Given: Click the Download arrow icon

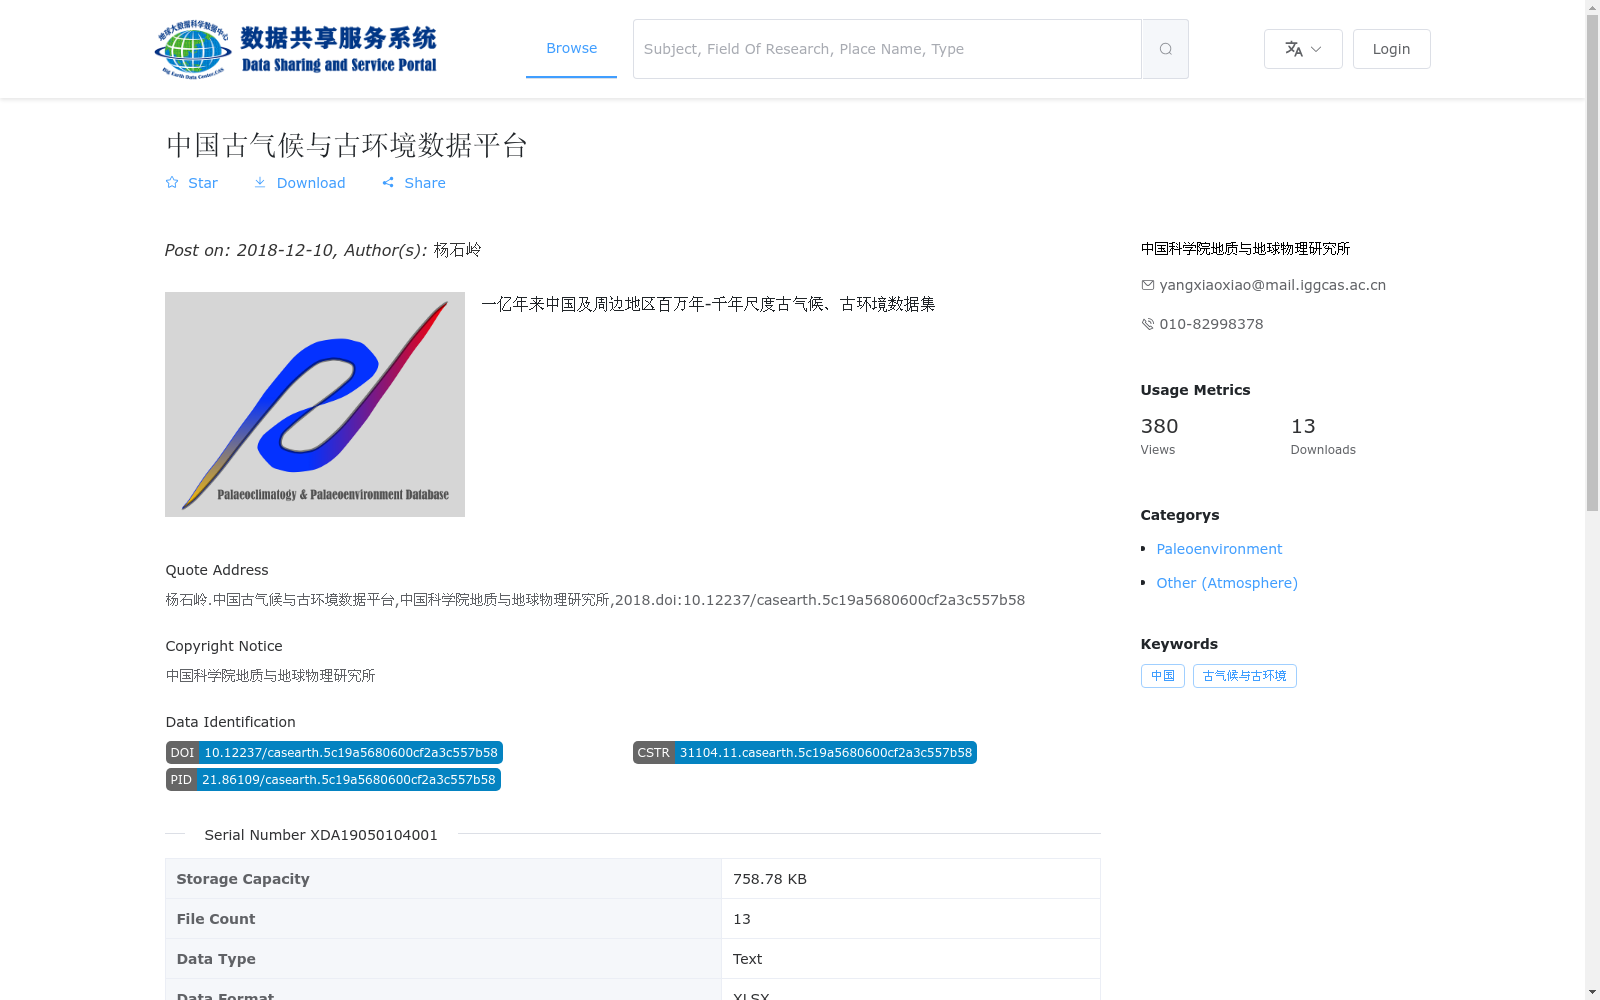Looking at the screenshot, I should 260,182.
